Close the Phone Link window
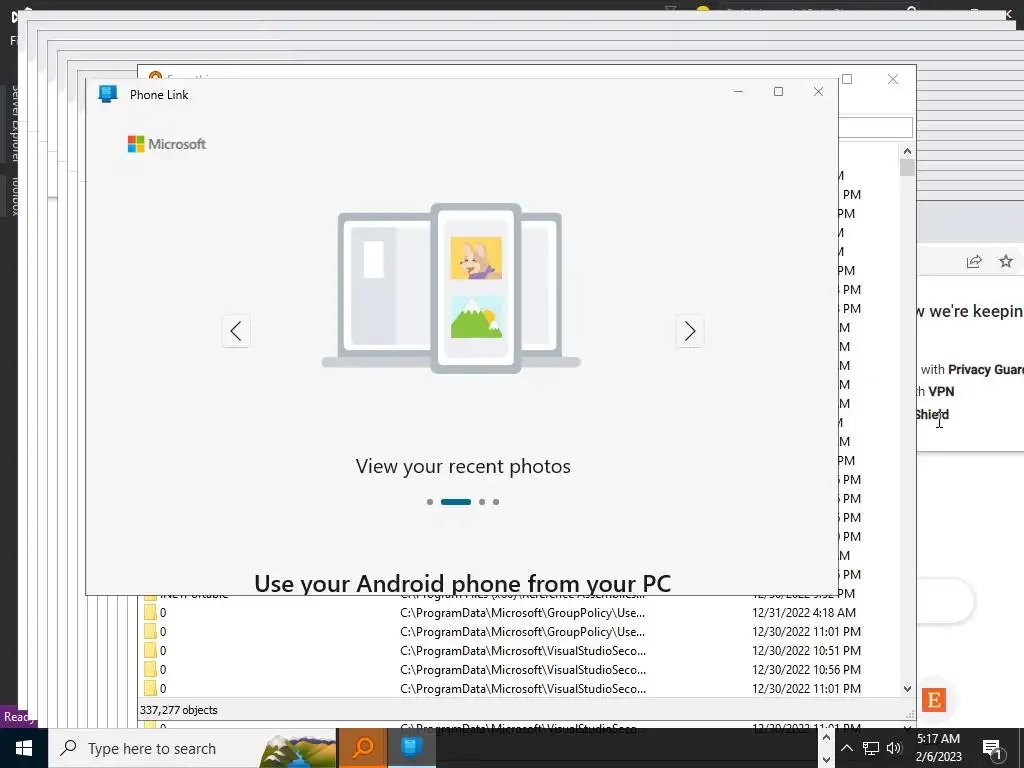 818,91
